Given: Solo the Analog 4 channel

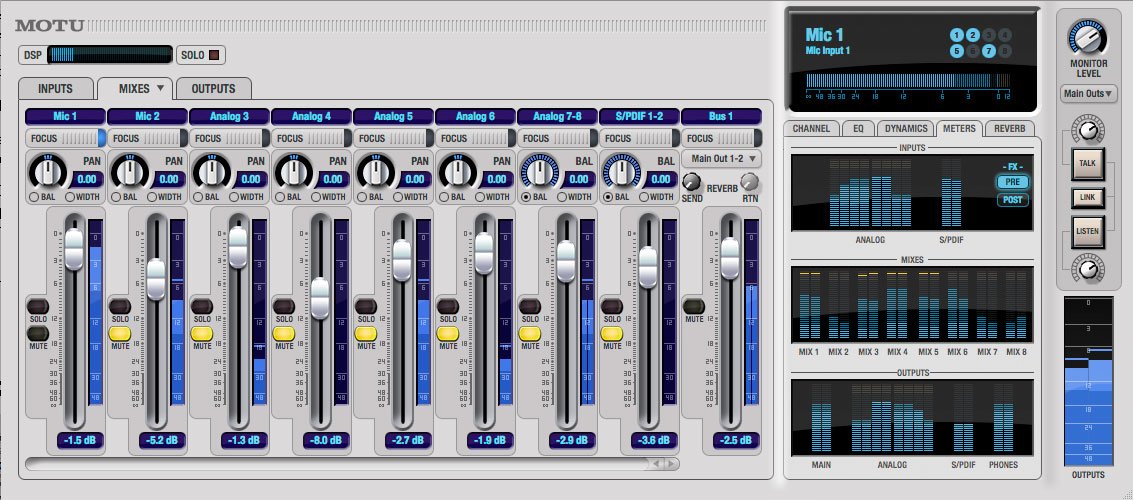Looking at the screenshot, I should click(284, 306).
